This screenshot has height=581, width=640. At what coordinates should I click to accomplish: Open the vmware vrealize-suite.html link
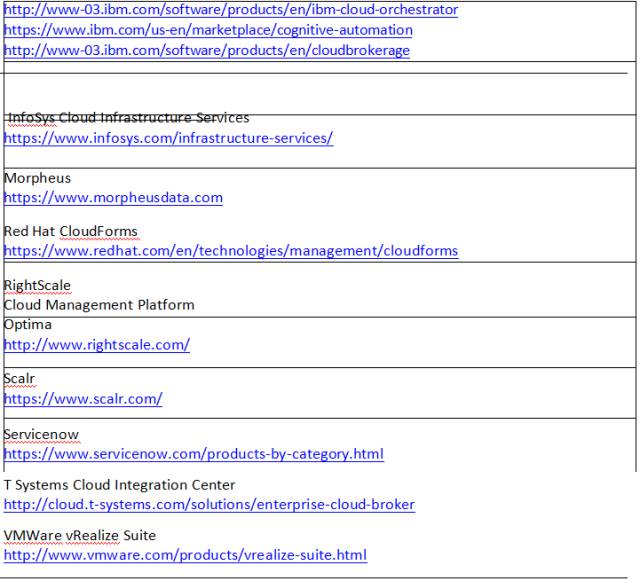point(185,555)
